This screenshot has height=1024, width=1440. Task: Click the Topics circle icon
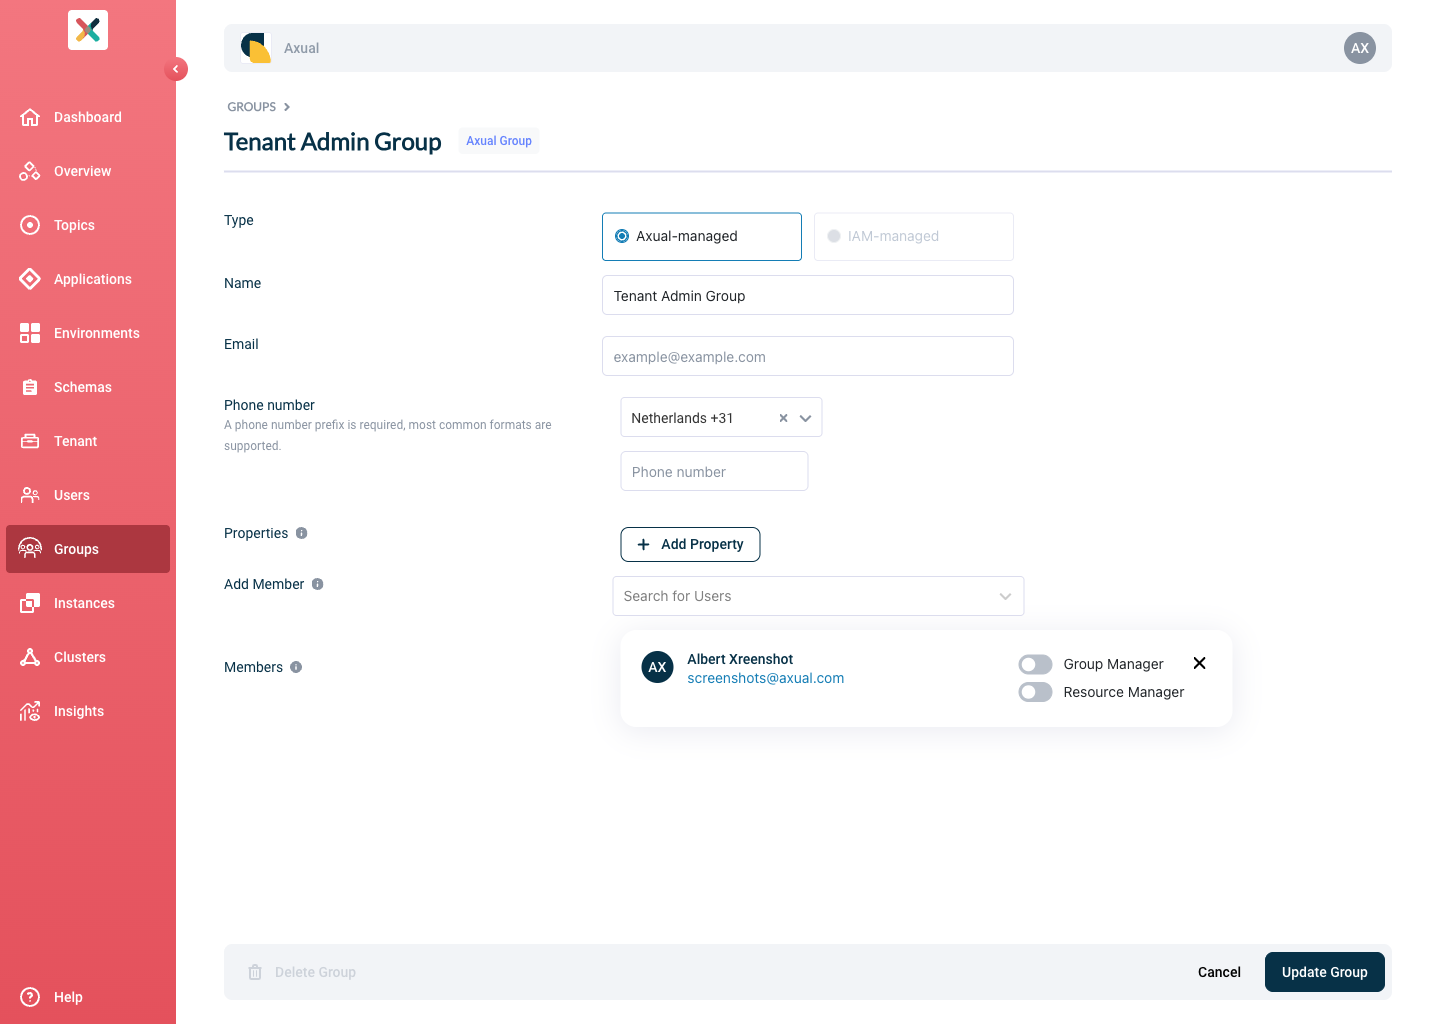point(30,225)
